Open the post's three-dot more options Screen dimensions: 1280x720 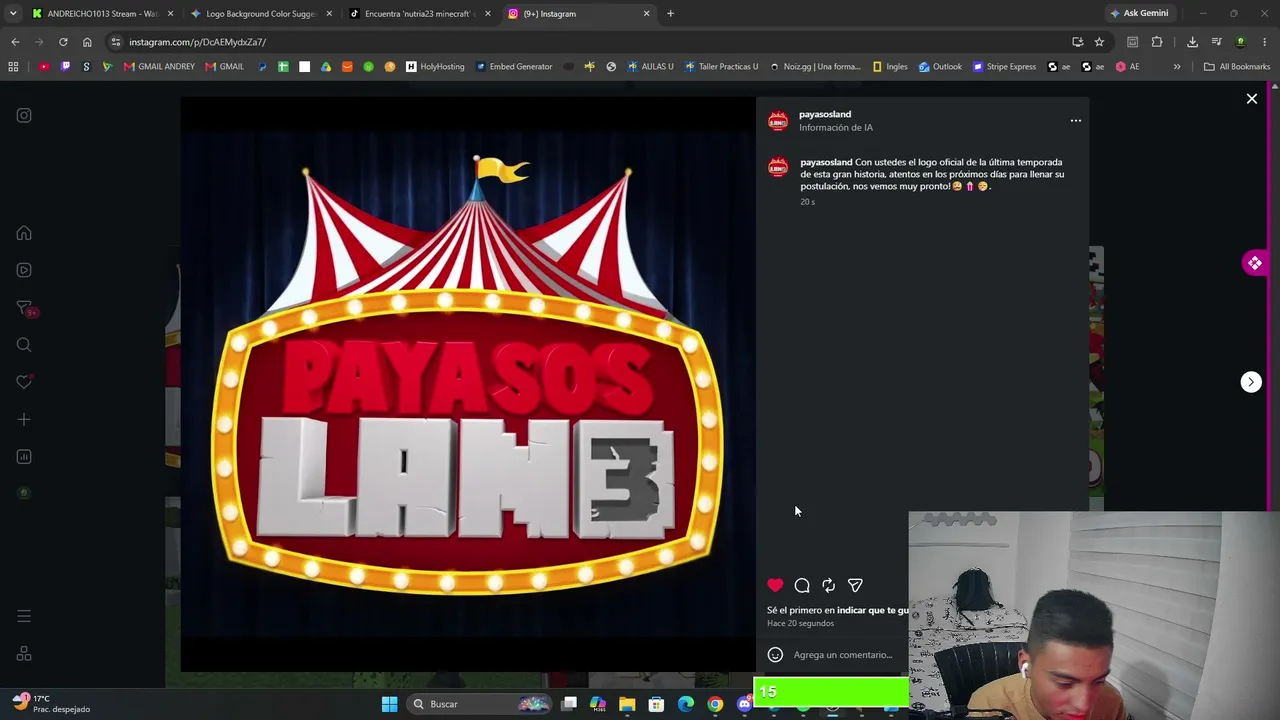[1076, 120]
